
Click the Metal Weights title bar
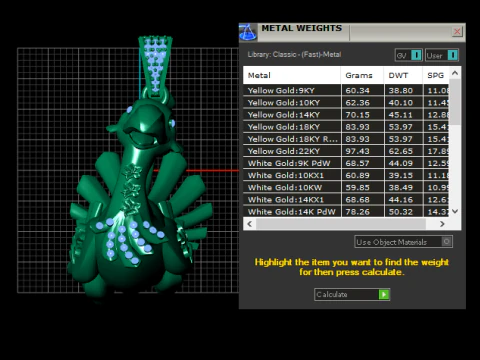[x=353, y=32]
